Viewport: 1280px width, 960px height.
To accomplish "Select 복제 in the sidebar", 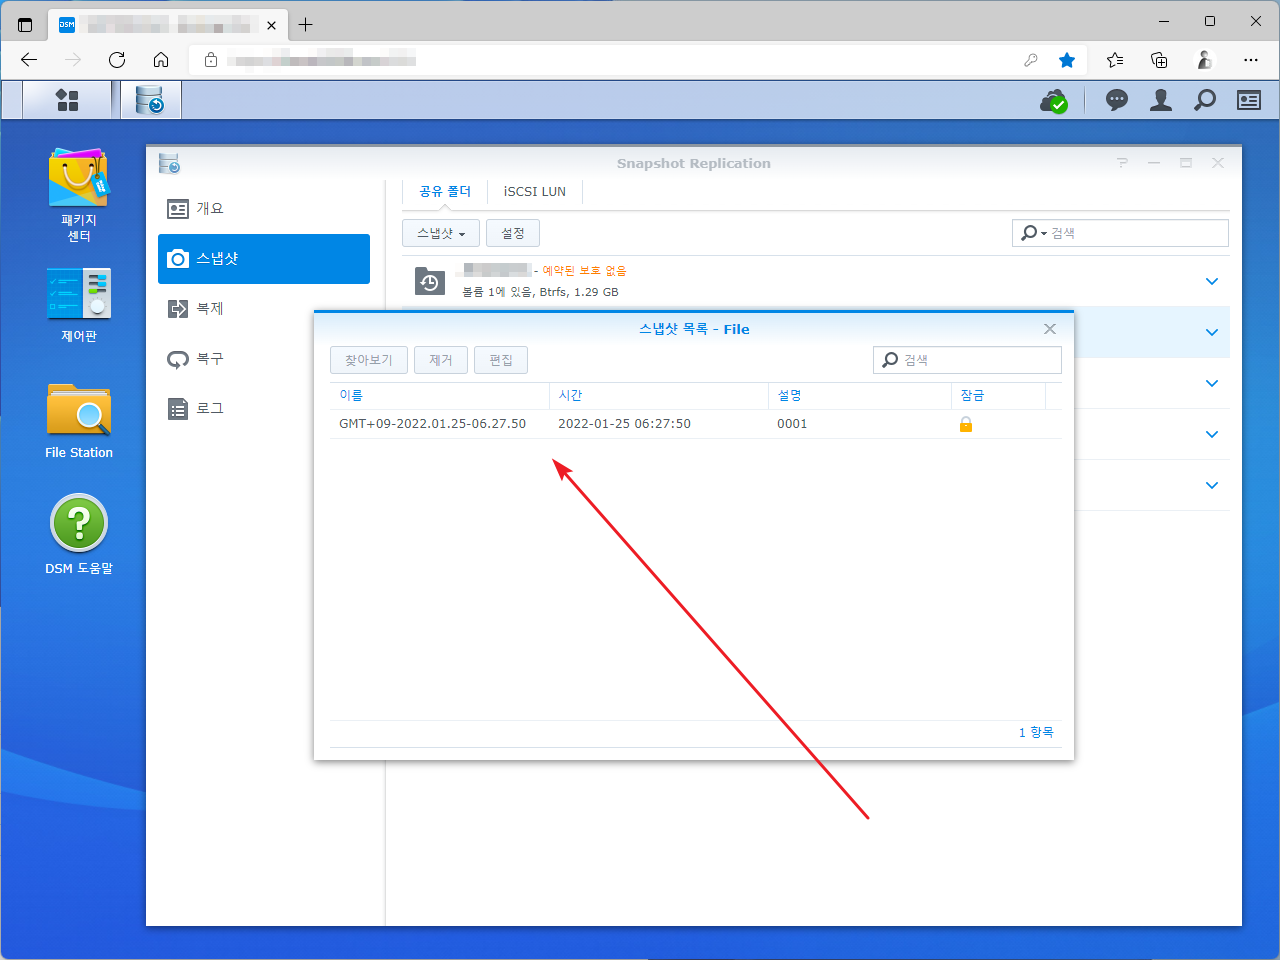I will pos(264,309).
